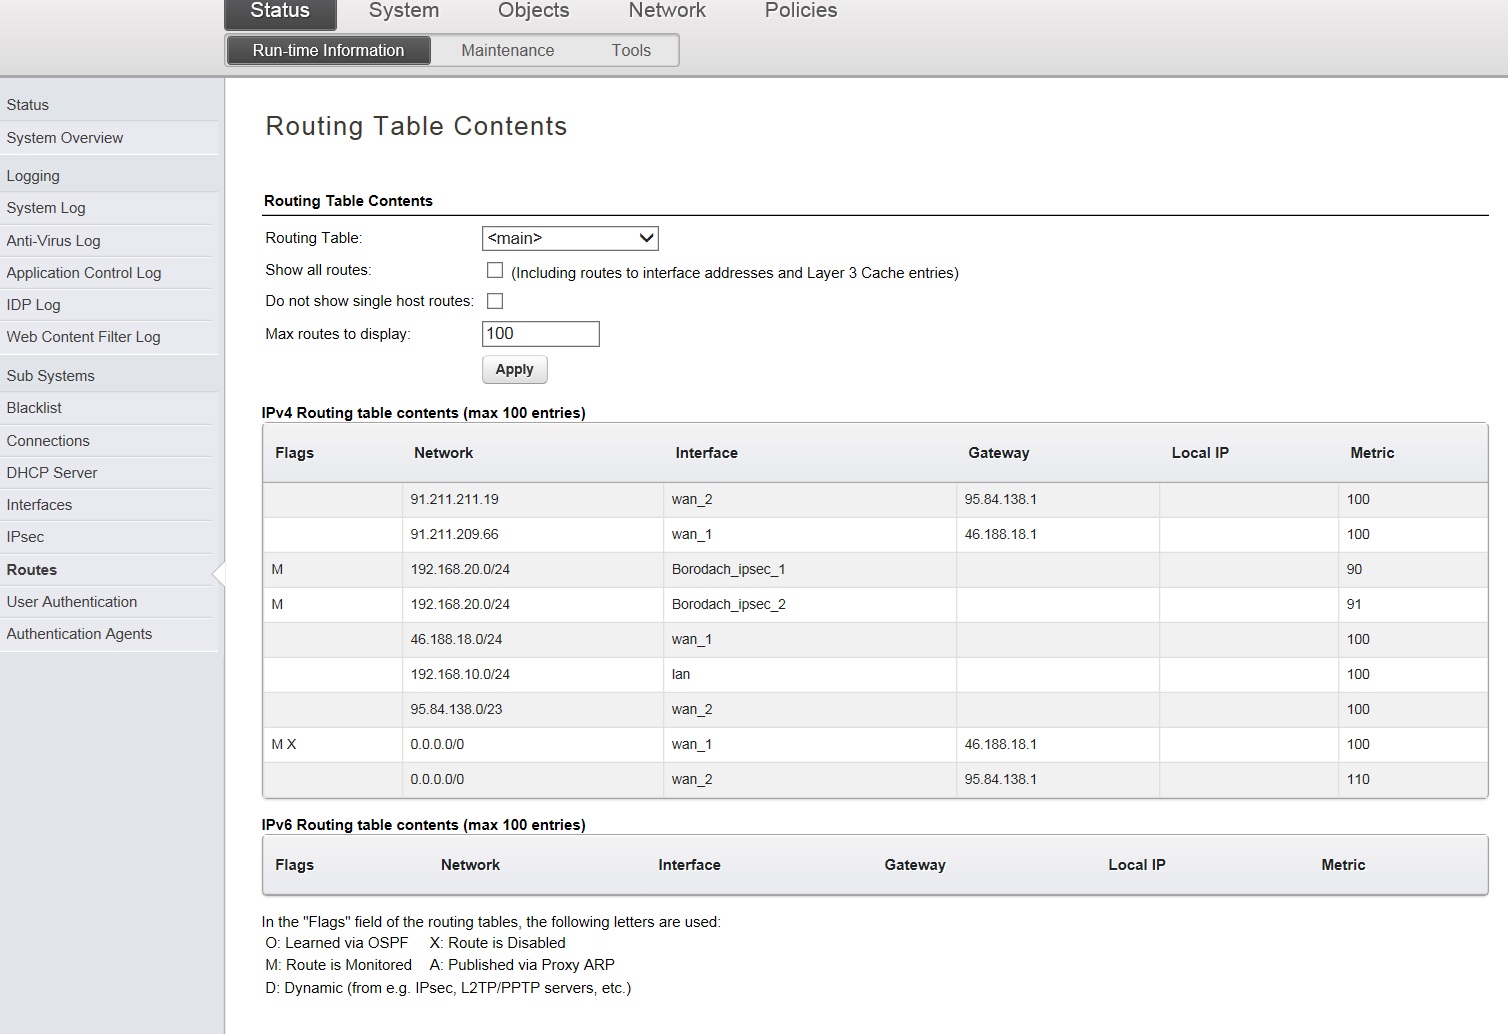Switch to the System top menu
This screenshot has width=1508, height=1034.
(403, 11)
